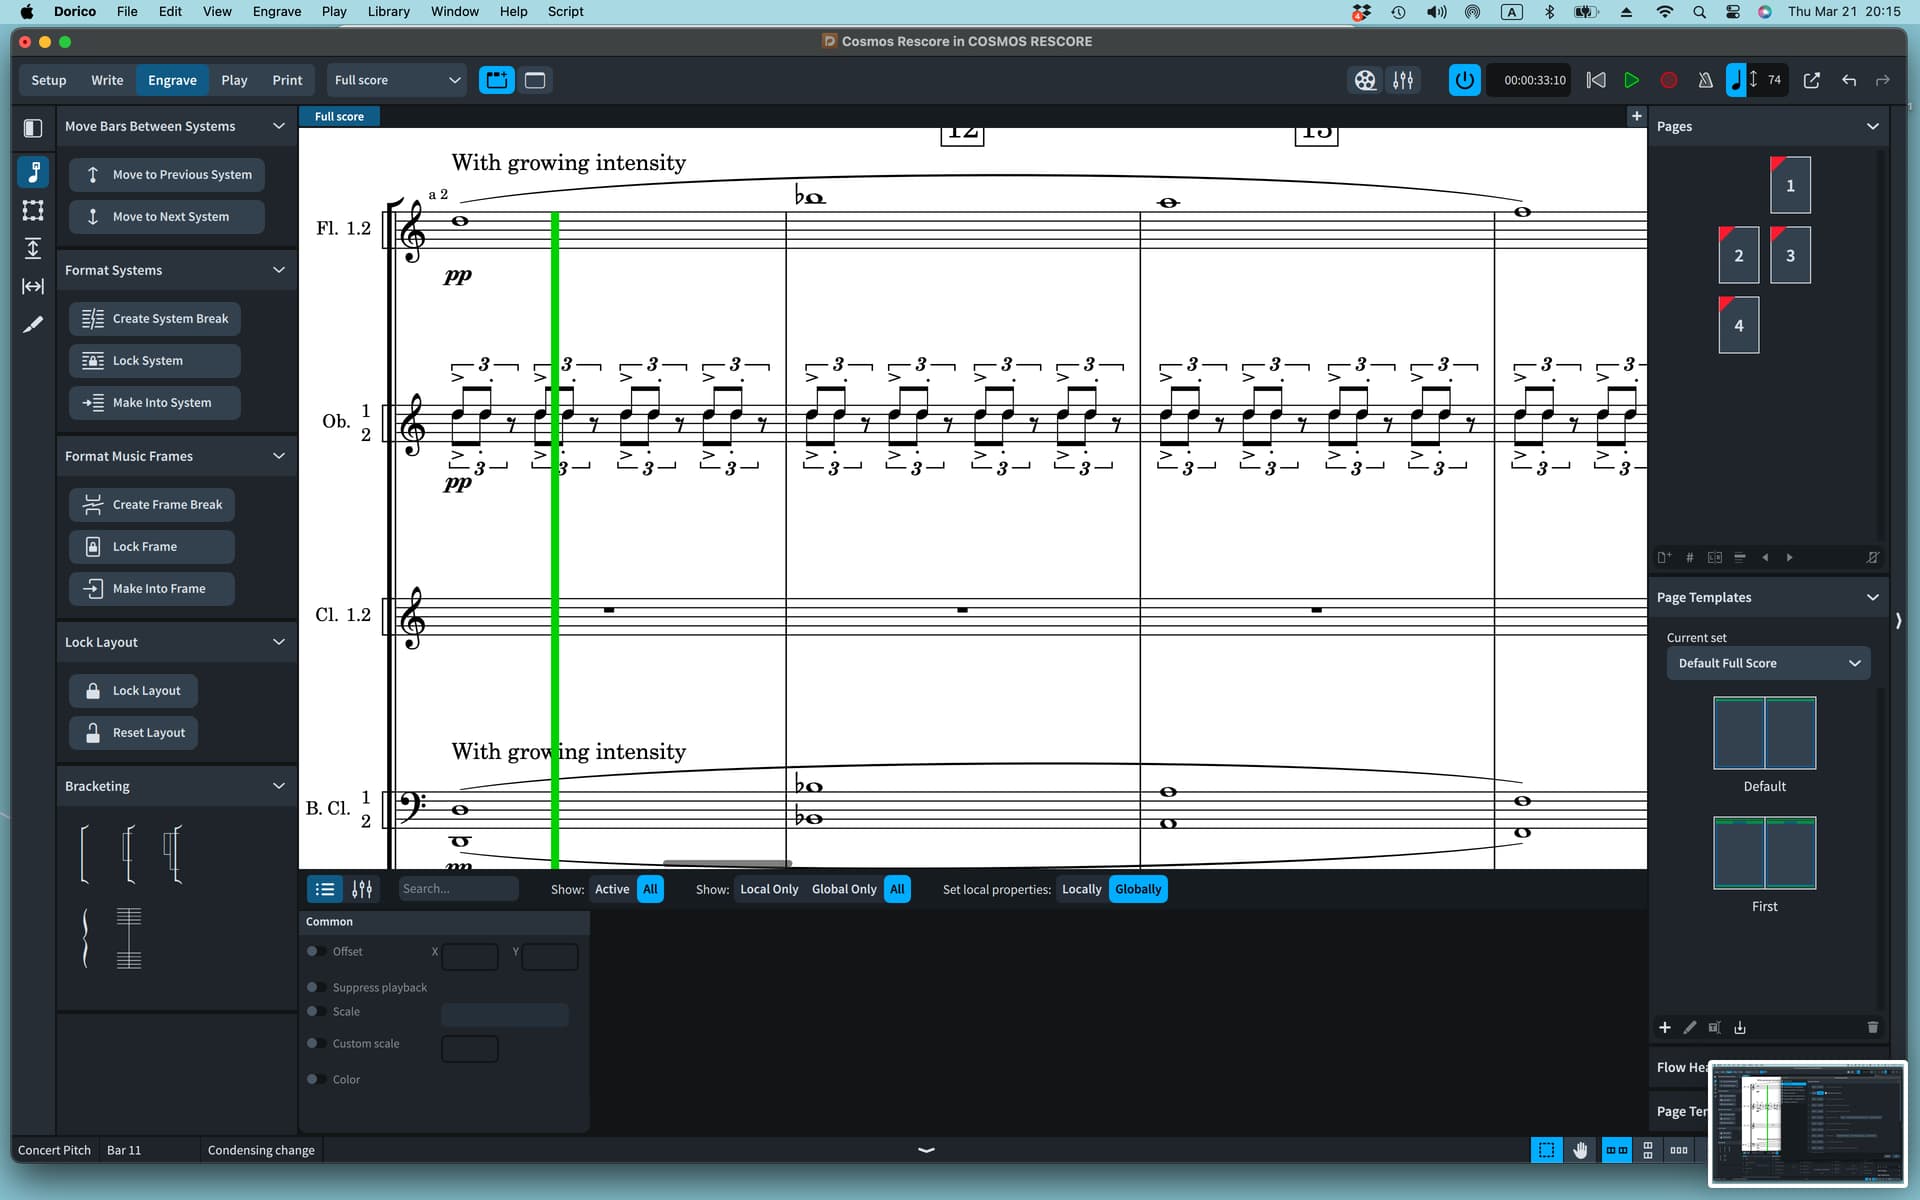Toggle the Suppress playback property

313,987
